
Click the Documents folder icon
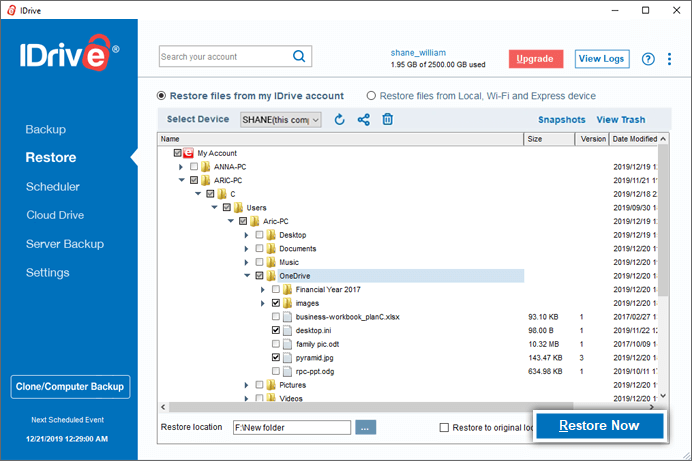click(x=271, y=249)
